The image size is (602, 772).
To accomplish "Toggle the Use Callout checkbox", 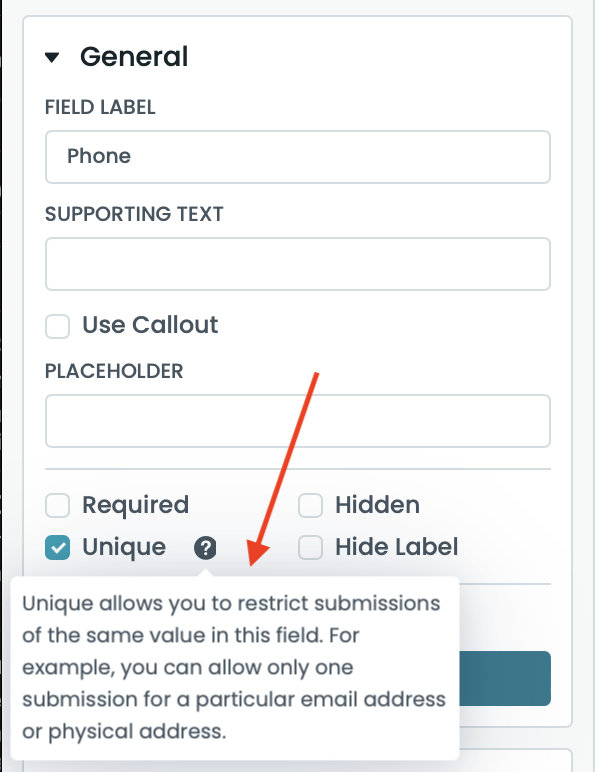I will [58, 325].
